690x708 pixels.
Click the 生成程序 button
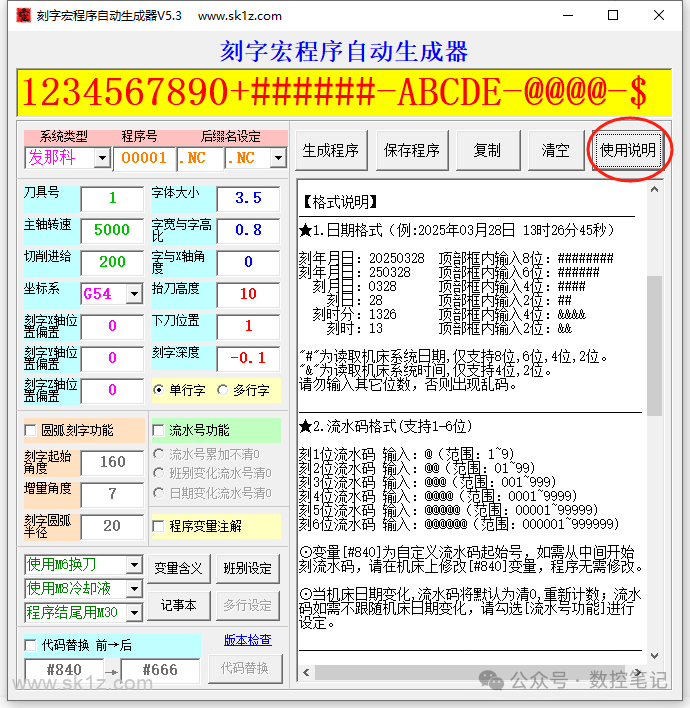(x=331, y=150)
